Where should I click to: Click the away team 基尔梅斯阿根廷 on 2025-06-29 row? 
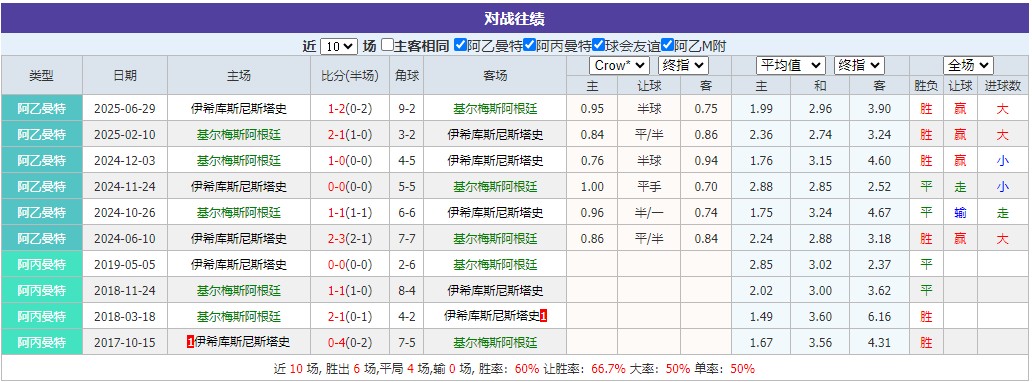click(x=495, y=109)
